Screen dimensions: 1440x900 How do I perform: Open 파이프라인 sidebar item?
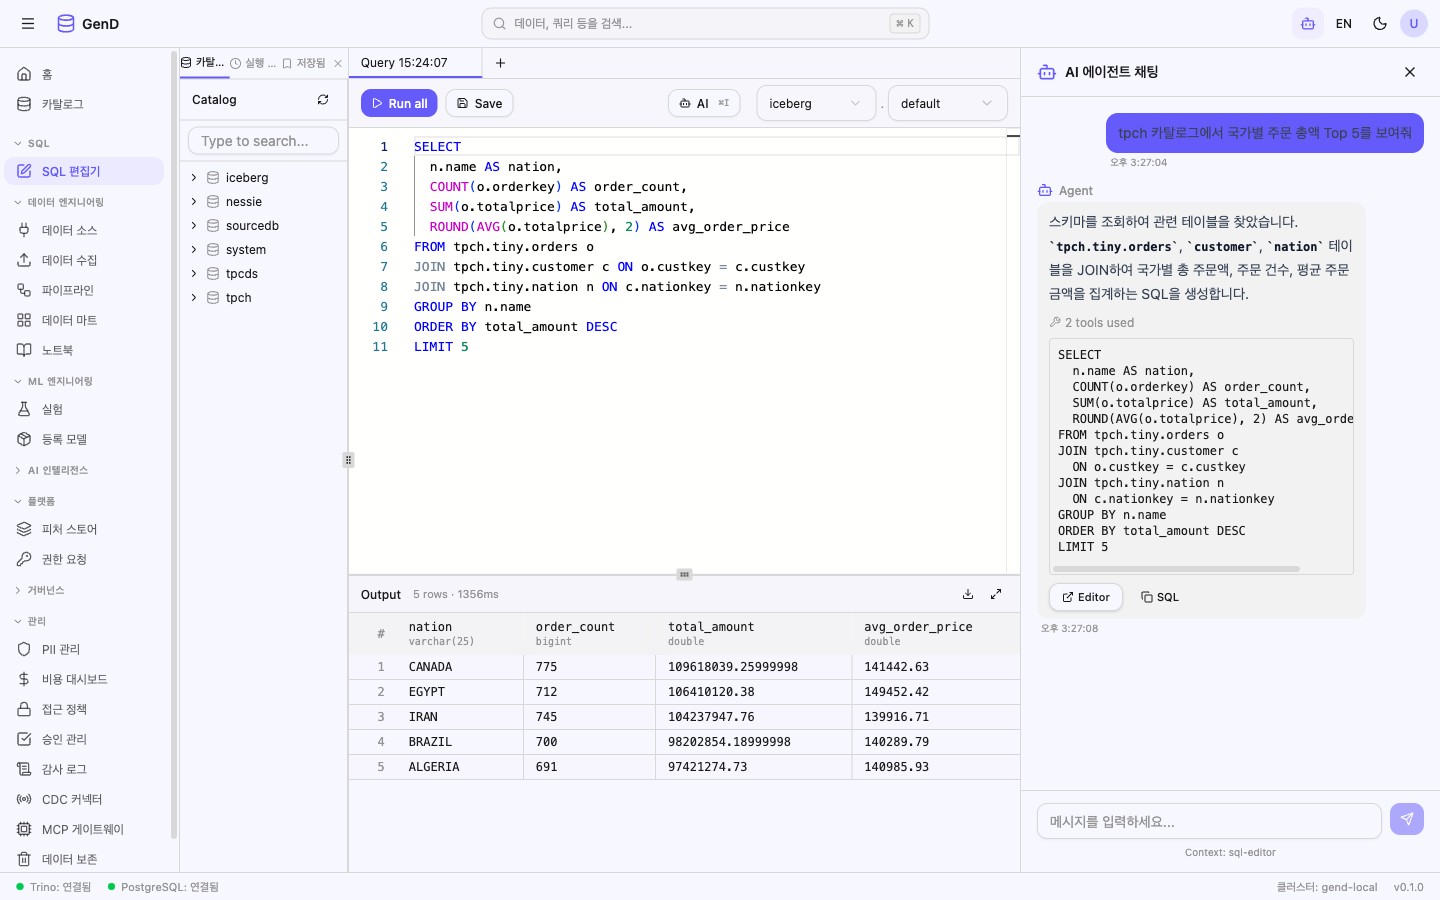[x=84, y=290]
